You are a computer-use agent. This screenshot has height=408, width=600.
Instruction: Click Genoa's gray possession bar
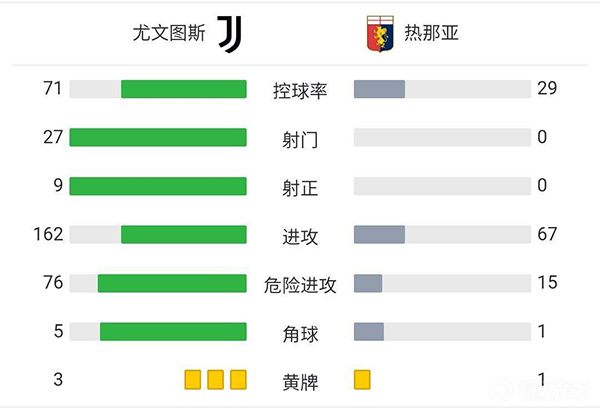coord(379,89)
